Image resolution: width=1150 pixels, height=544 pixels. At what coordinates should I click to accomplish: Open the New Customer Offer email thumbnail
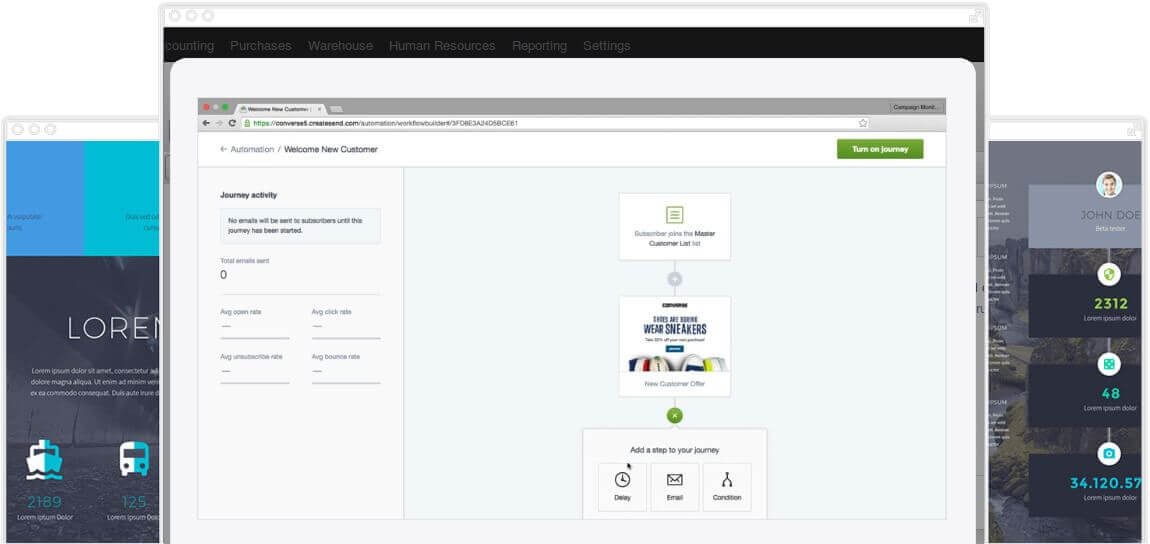[675, 340]
